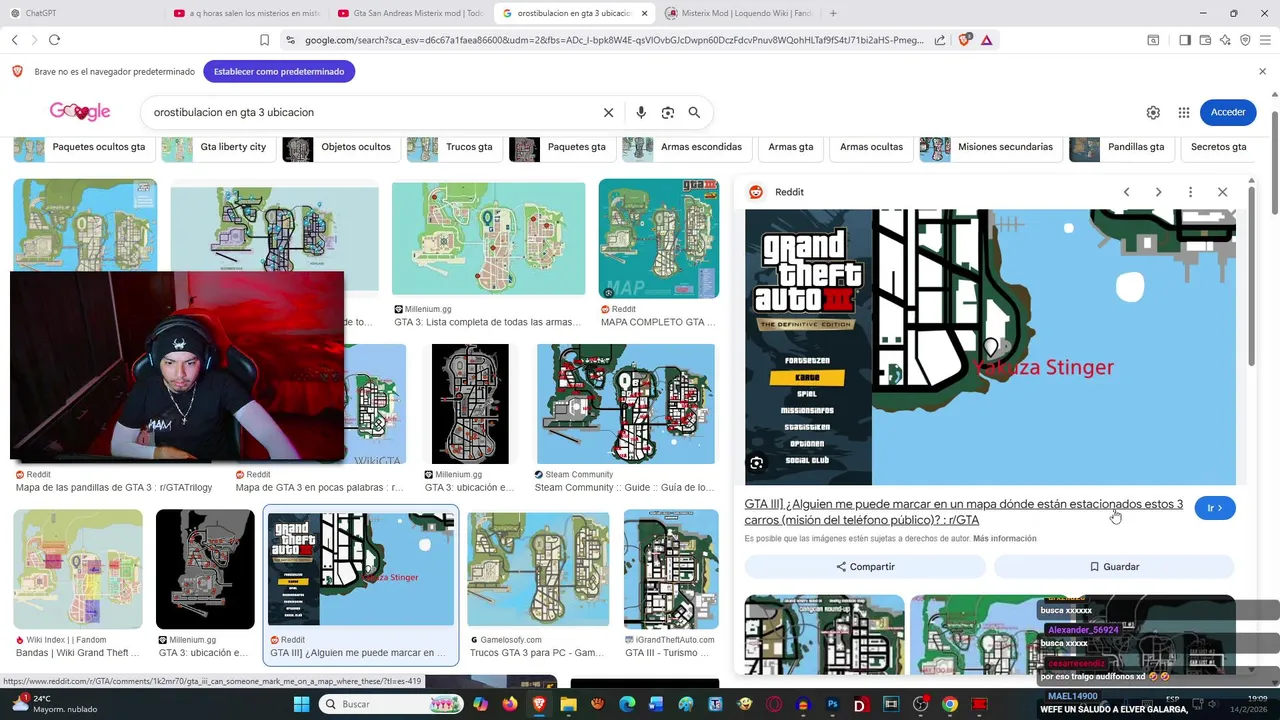Open the three-dot options in the image panel

coord(1190,192)
